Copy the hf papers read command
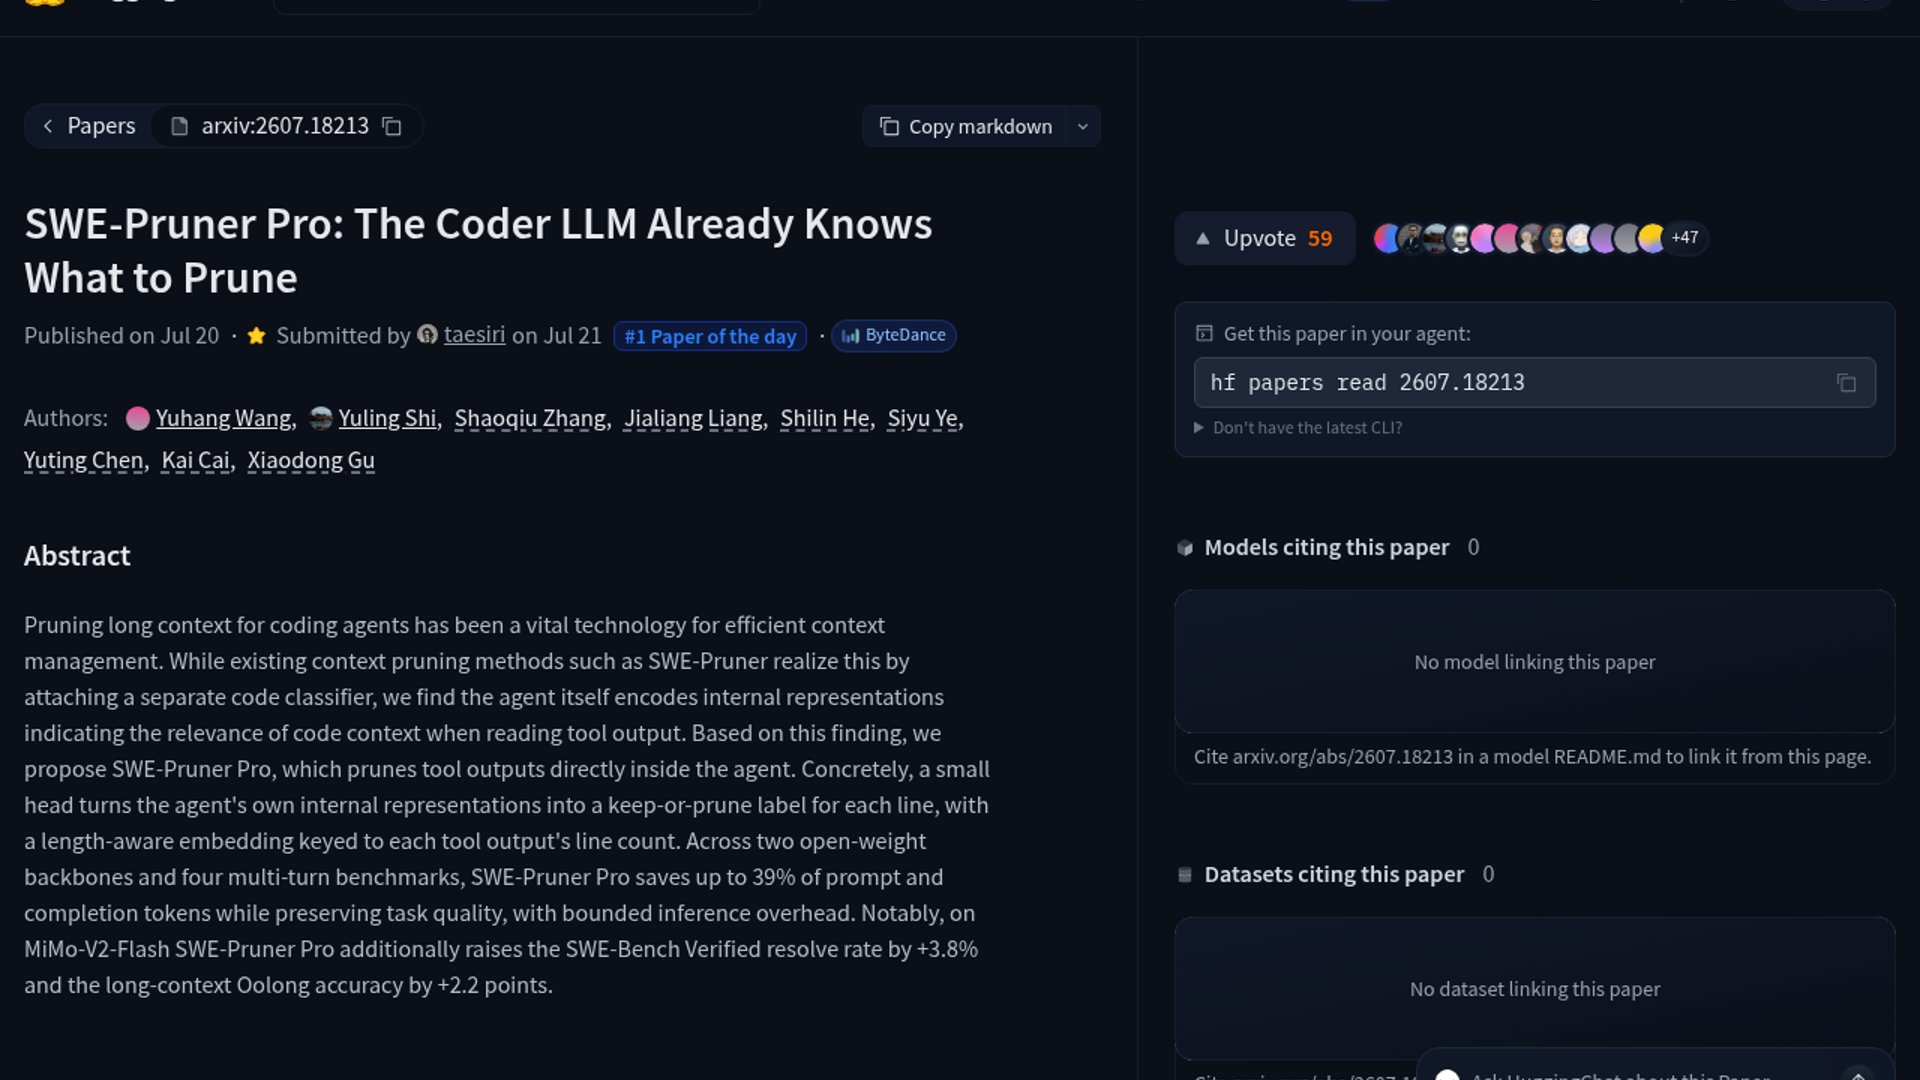Viewport: 1920px width, 1080px height. point(1846,383)
